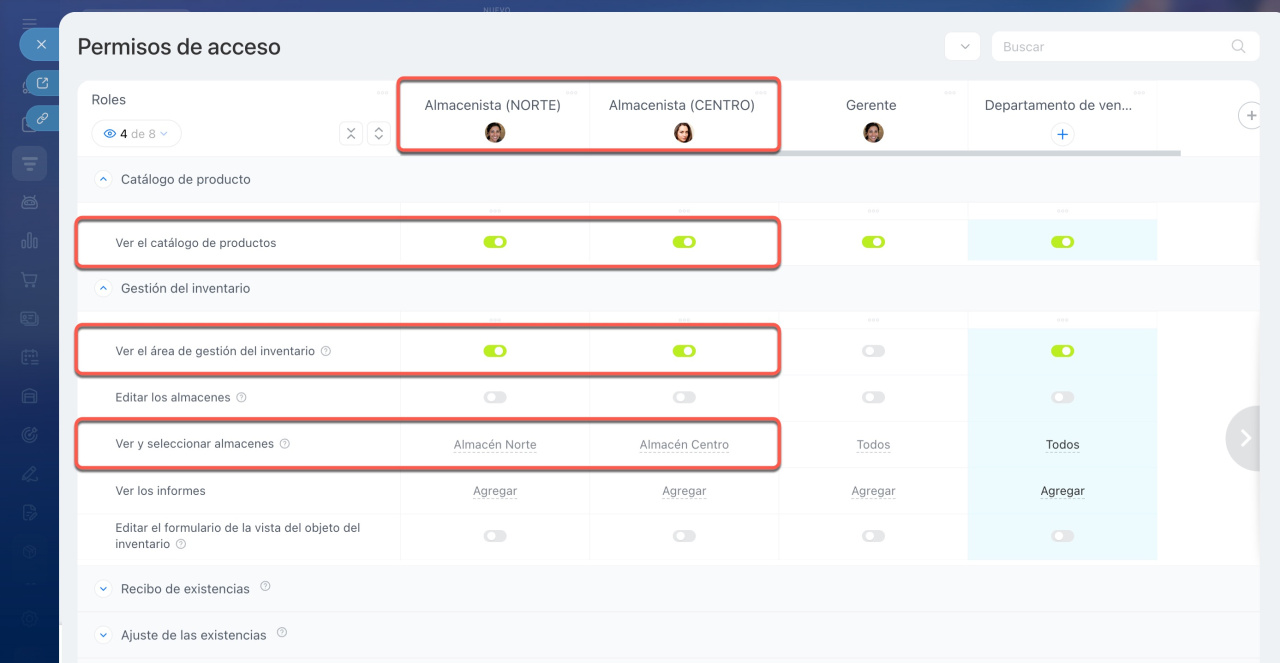The image size is (1280, 663).
Task: Expand all sections using the expand arrows icon
Action: pos(378,133)
